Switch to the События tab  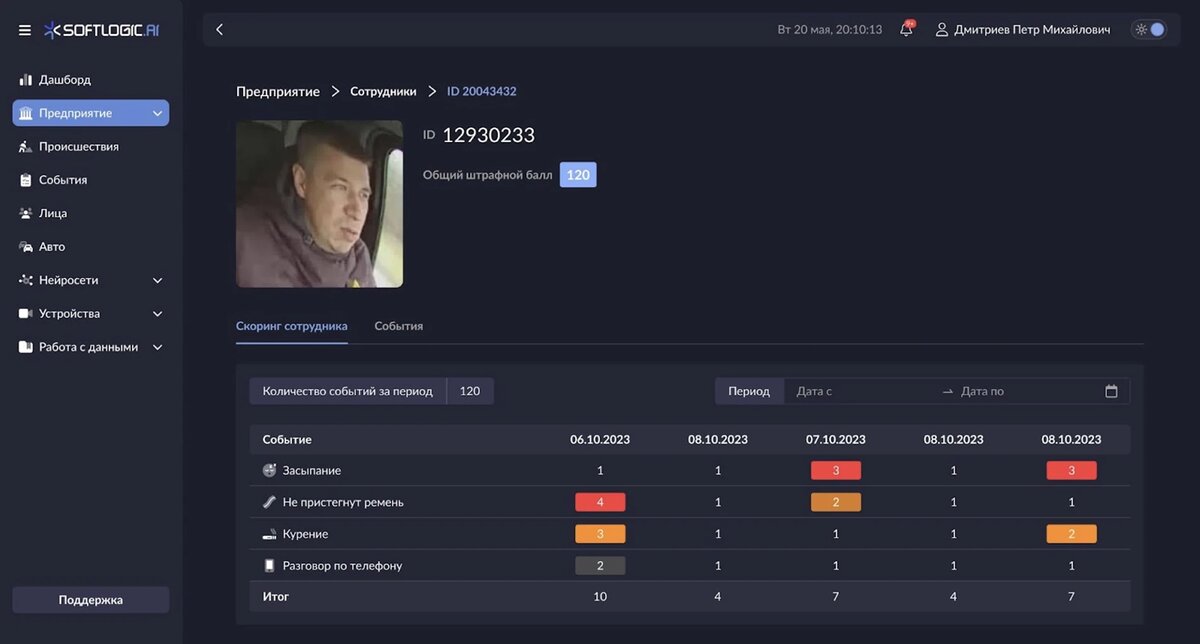[399, 326]
